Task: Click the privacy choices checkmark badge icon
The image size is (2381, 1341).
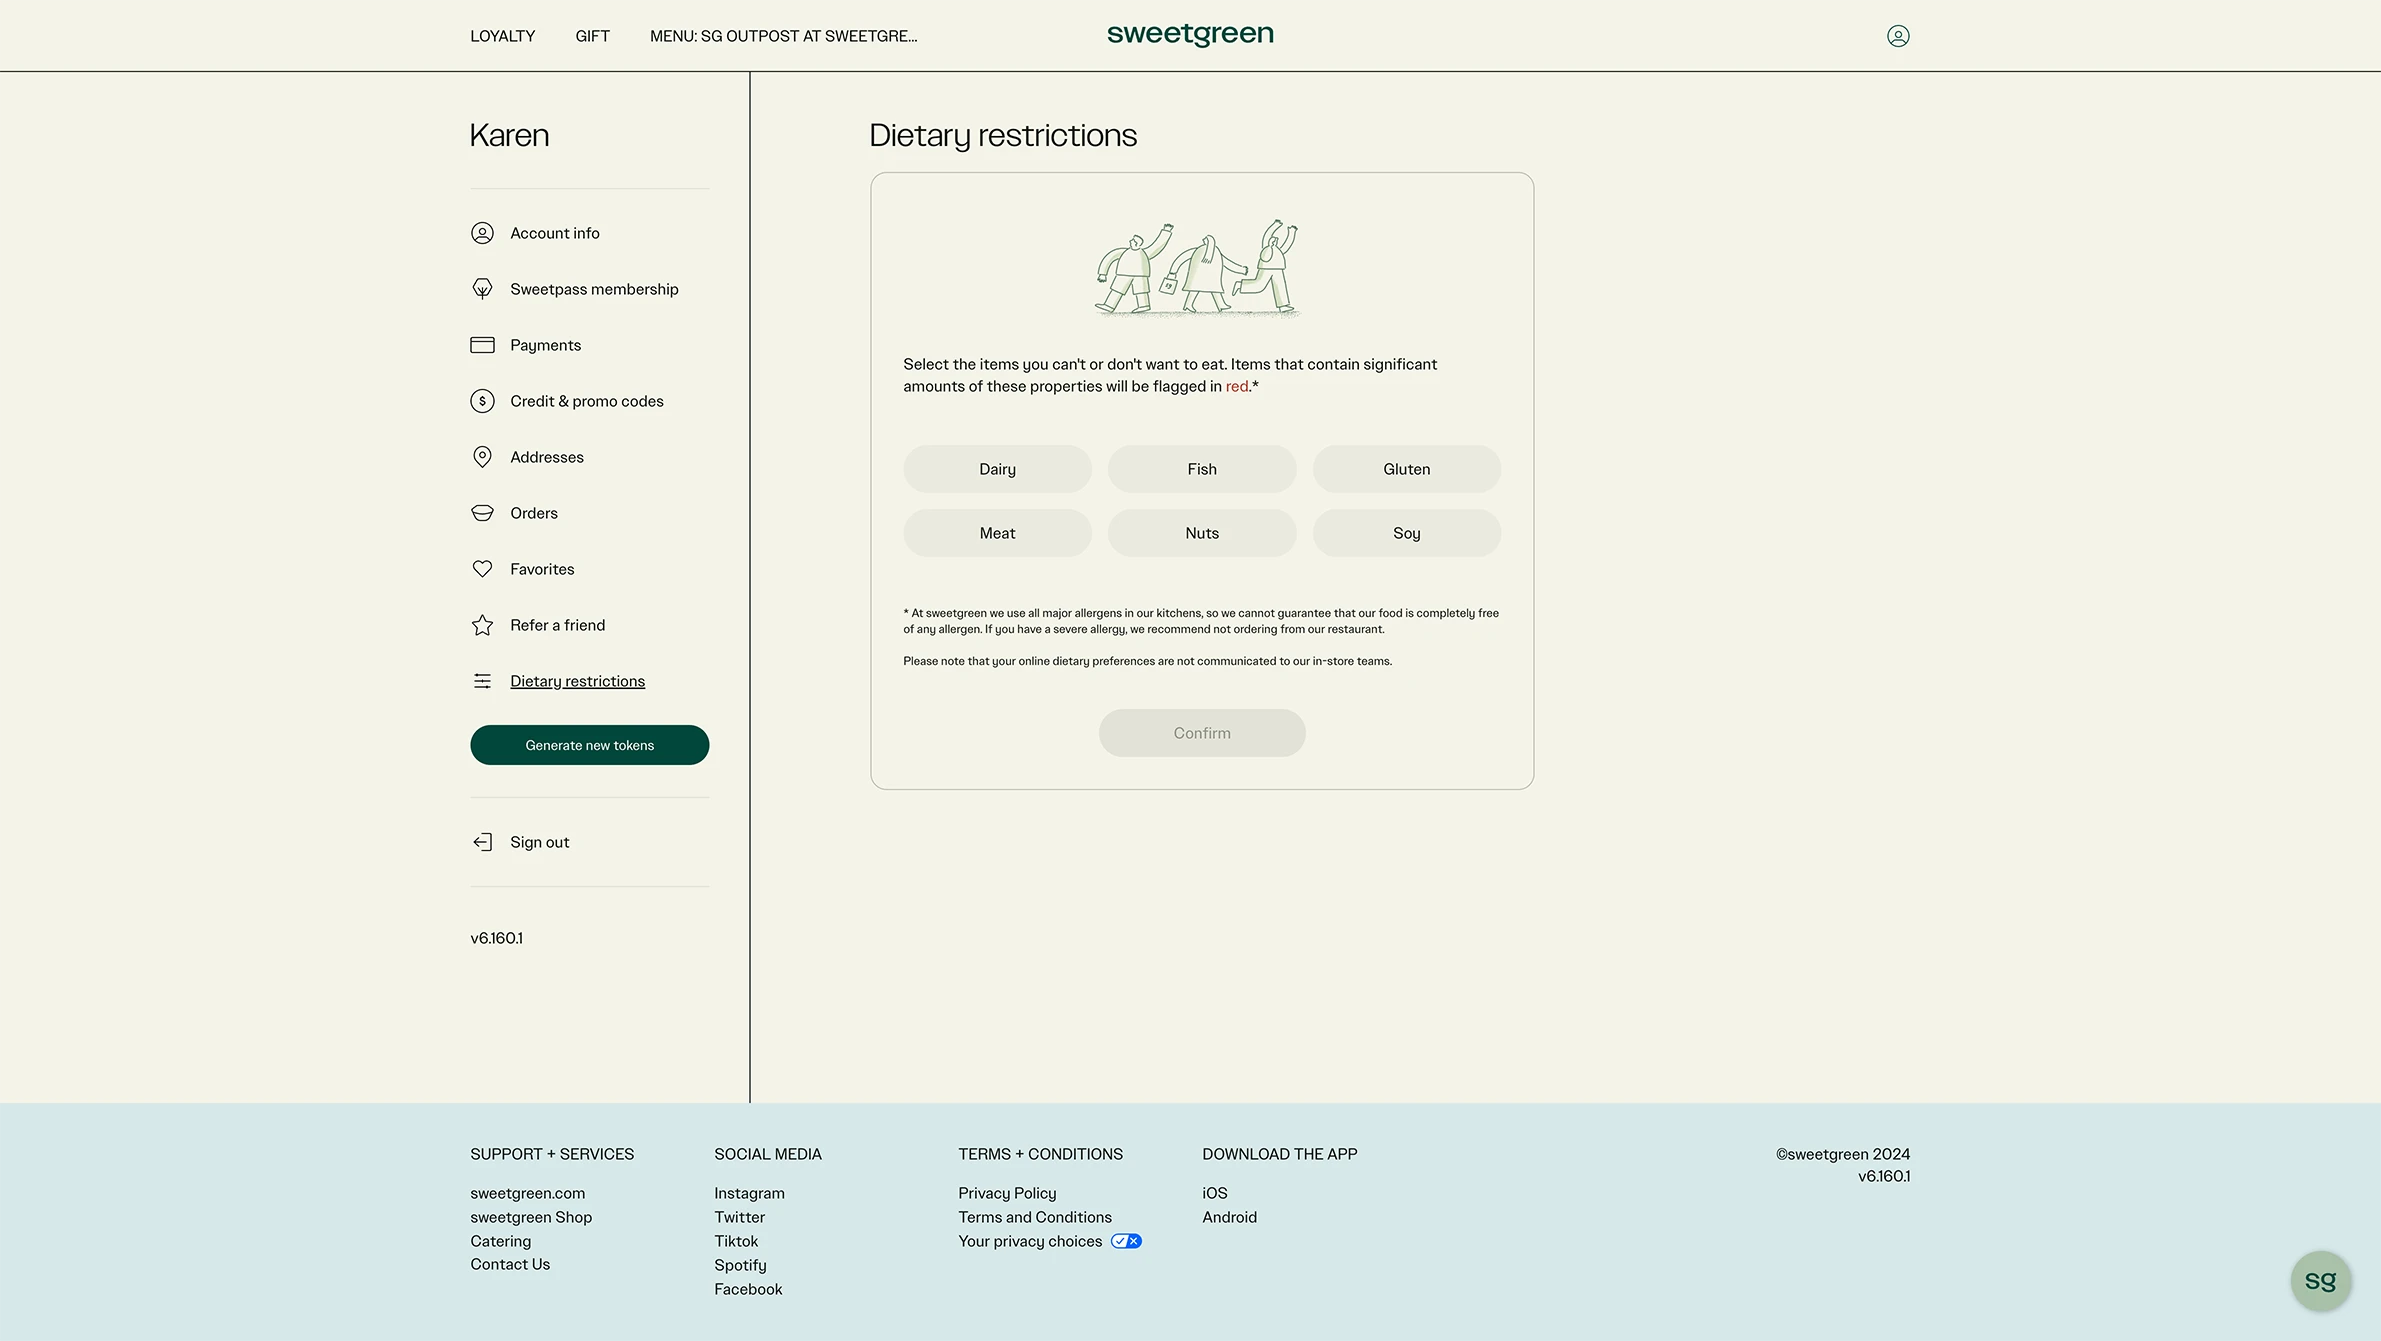Action: [1126, 1241]
